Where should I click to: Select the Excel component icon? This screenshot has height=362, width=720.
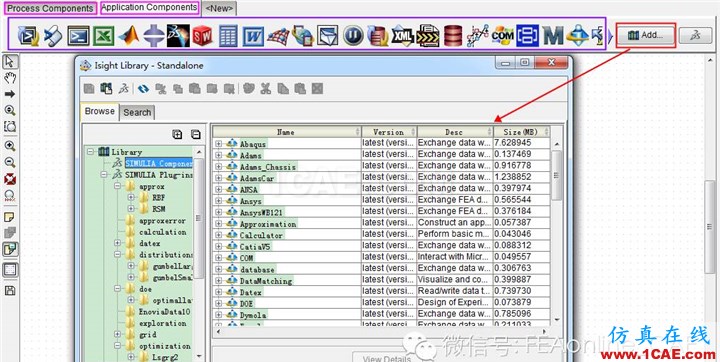103,35
